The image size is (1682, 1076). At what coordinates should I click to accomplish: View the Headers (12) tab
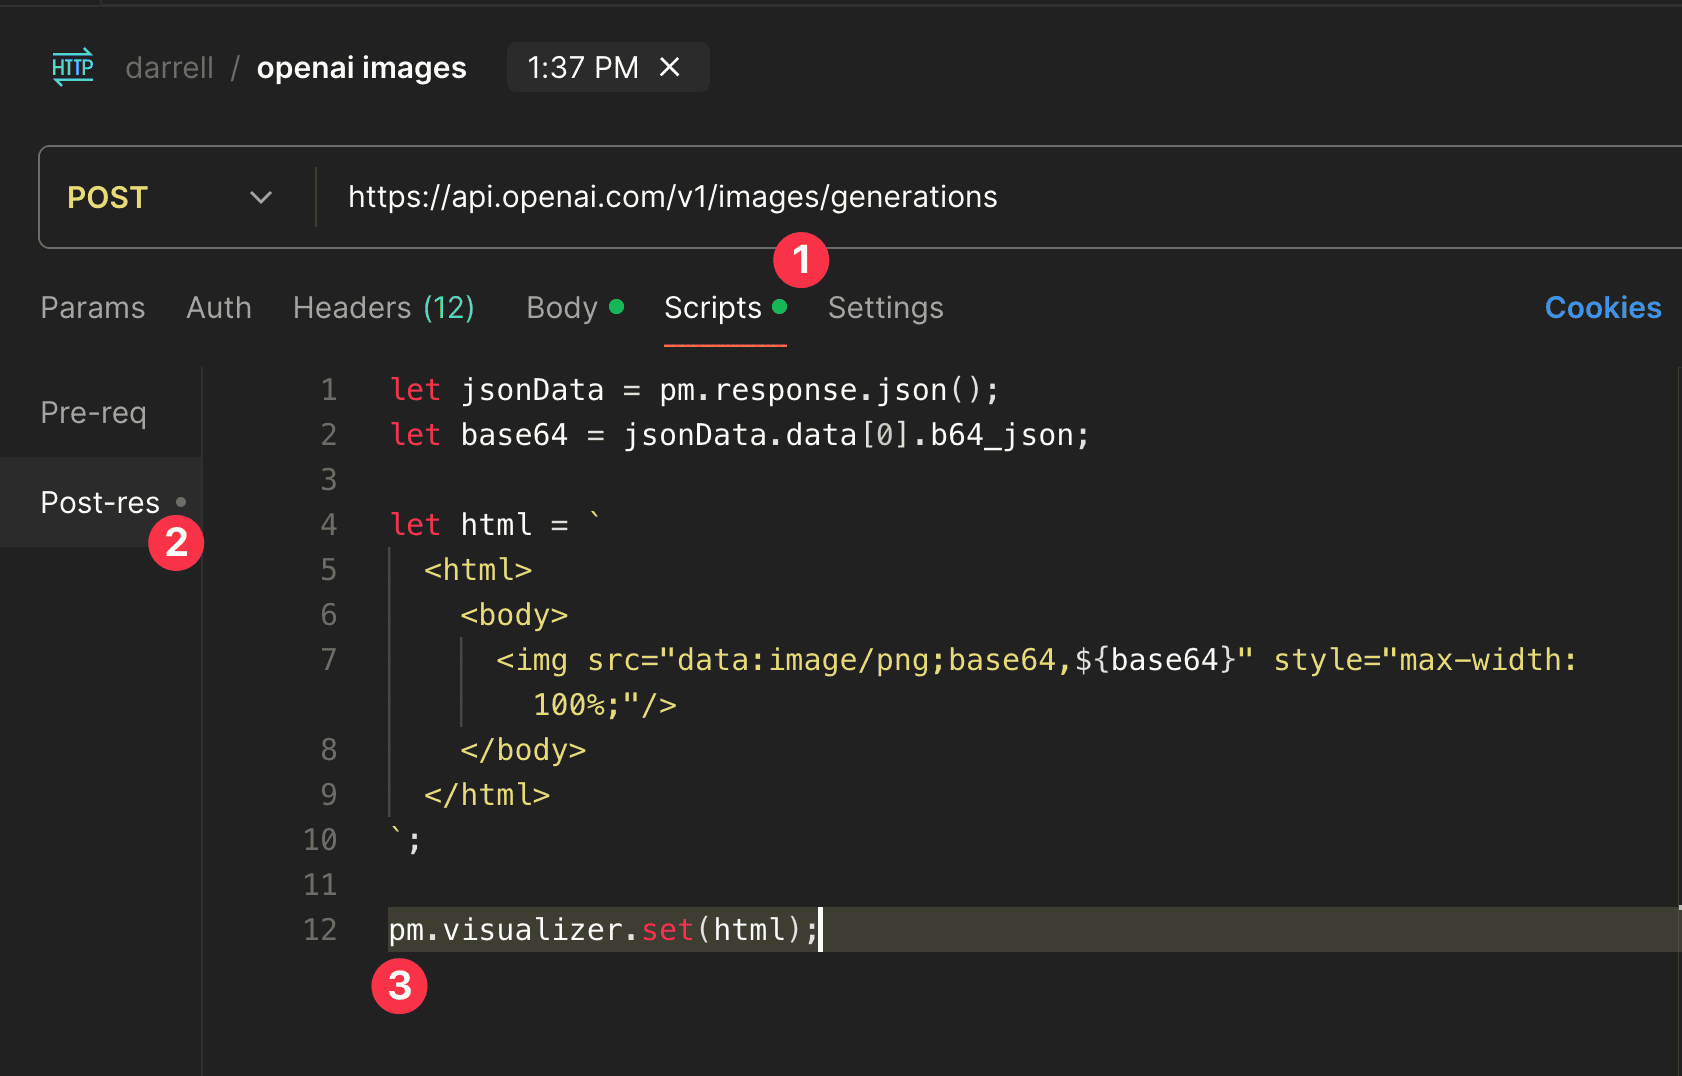pos(383,308)
